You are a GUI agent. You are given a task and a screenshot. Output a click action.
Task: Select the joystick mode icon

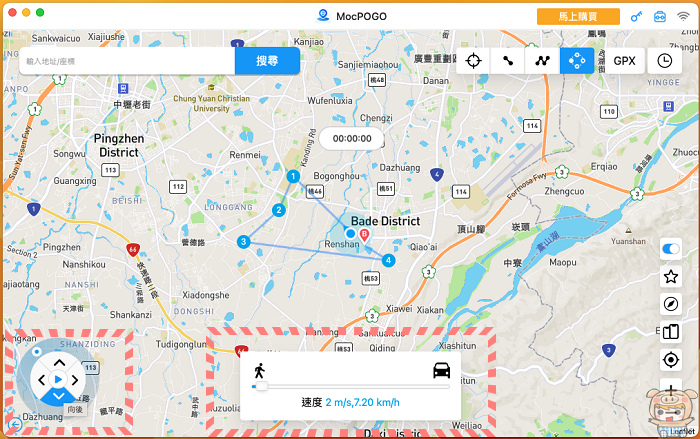click(577, 61)
